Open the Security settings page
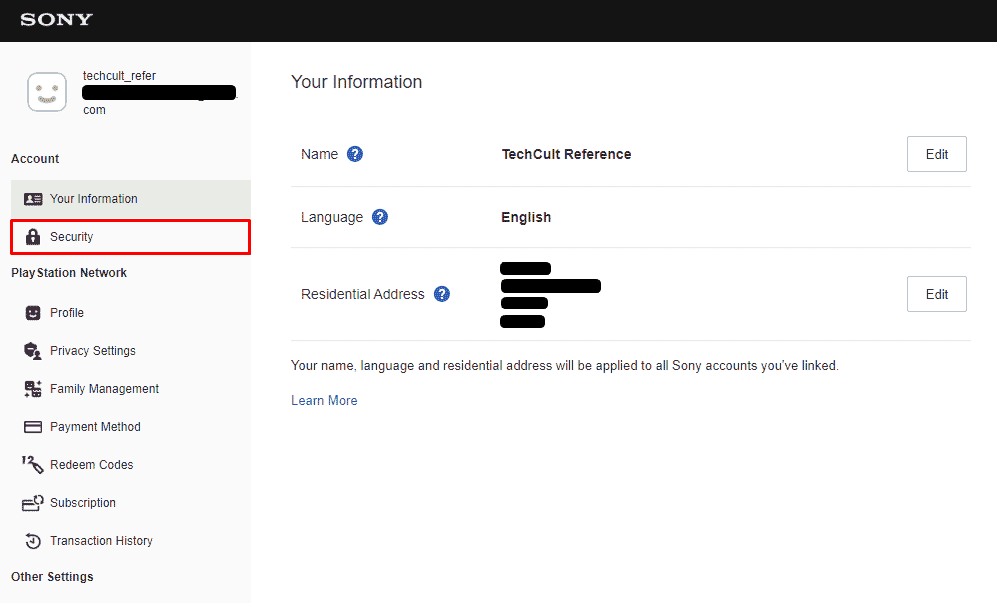Viewport: 997px width, 603px height. point(131,237)
